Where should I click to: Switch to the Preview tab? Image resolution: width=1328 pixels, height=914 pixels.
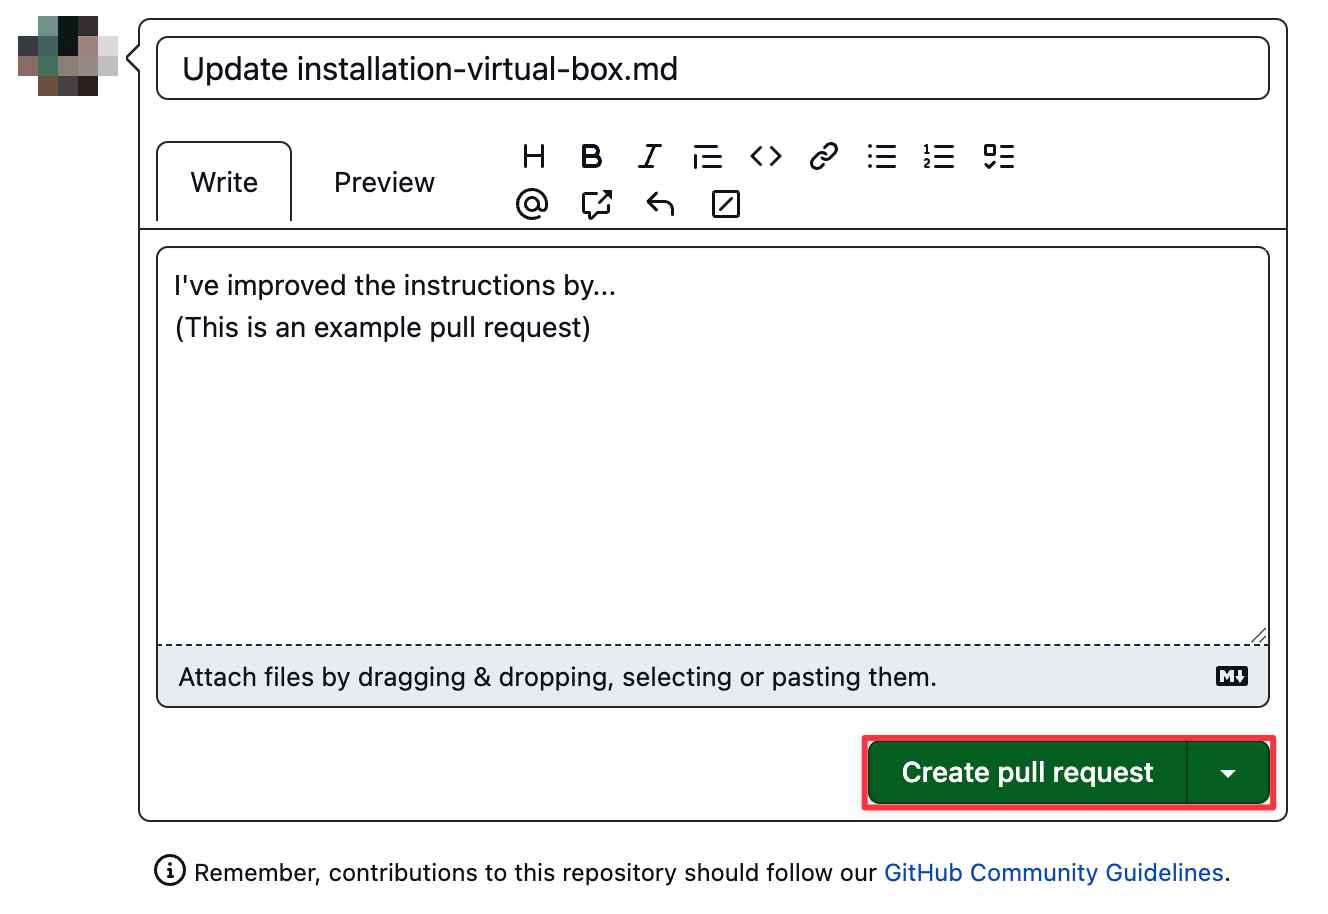(x=384, y=183)
